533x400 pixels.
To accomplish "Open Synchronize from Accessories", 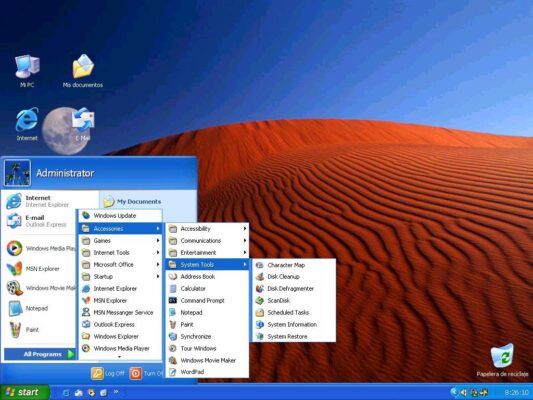I will click(x=207, y=336).
